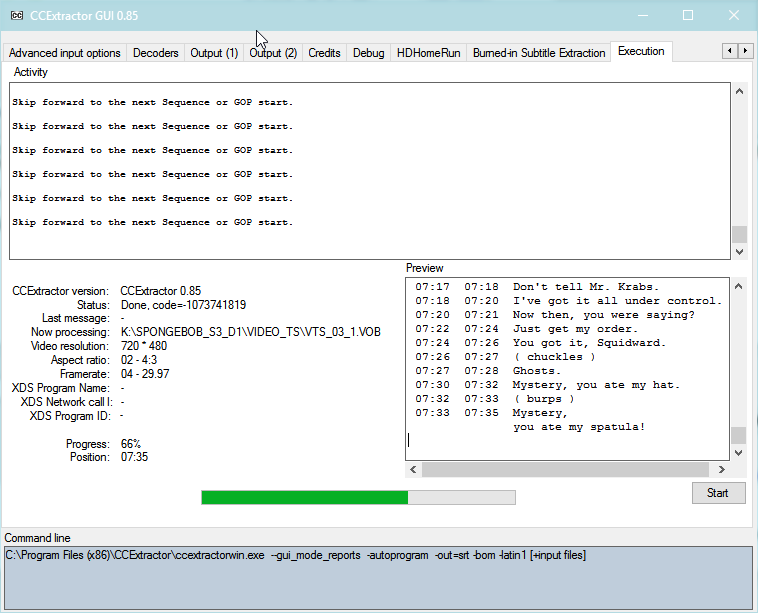Click preview line "Don't tell Mr. Krabs."
This screenshot has height=613, width=758.
click(x=586, y=287)
